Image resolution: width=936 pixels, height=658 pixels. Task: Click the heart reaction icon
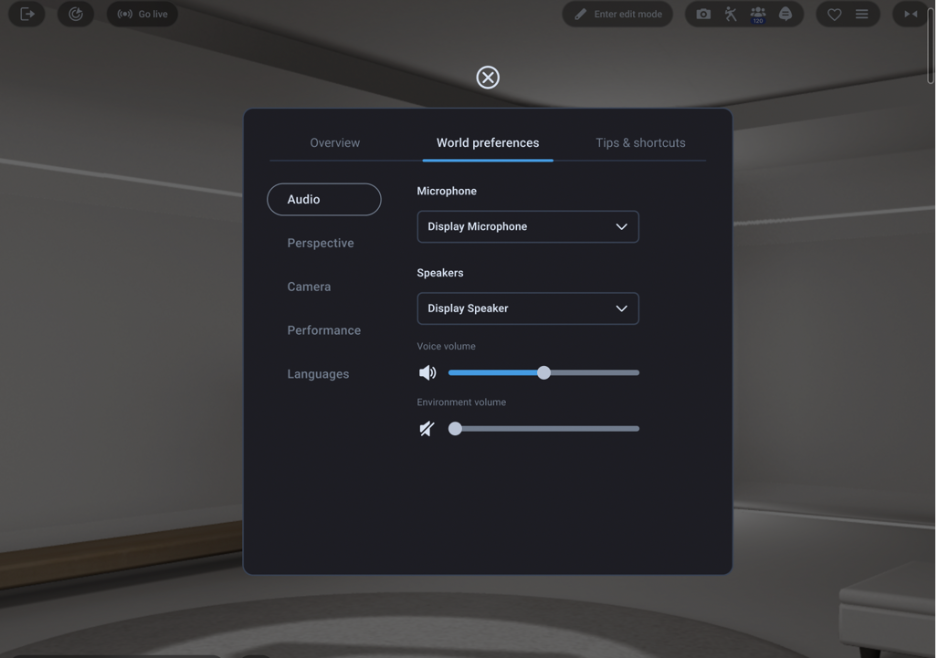(831, 14)
